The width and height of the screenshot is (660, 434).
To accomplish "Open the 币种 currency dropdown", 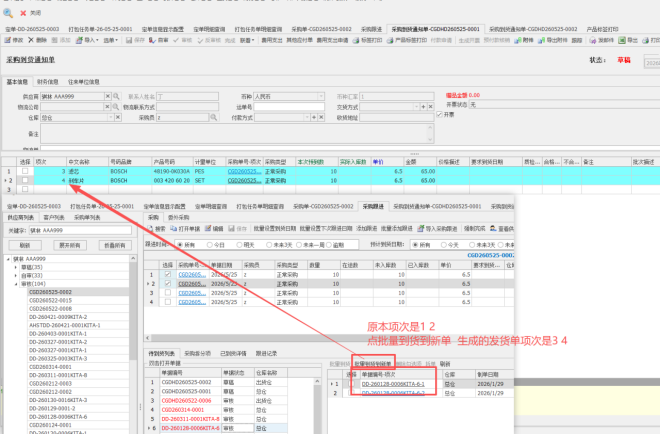I will 321,96.
